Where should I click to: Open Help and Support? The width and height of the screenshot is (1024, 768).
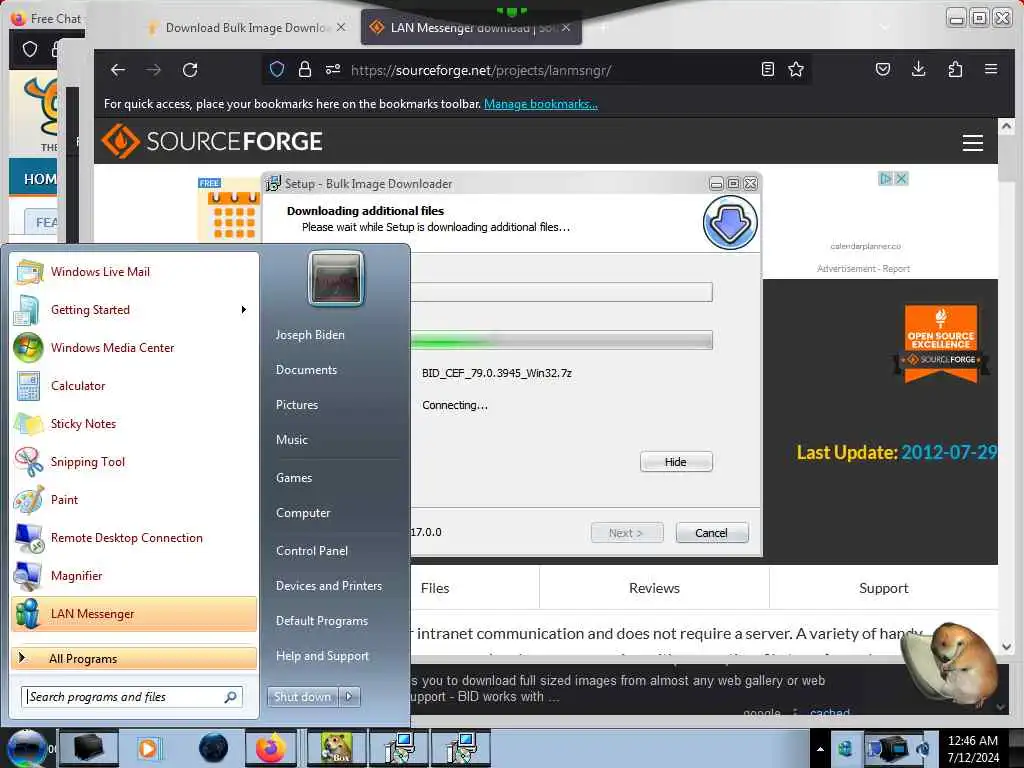323,656
